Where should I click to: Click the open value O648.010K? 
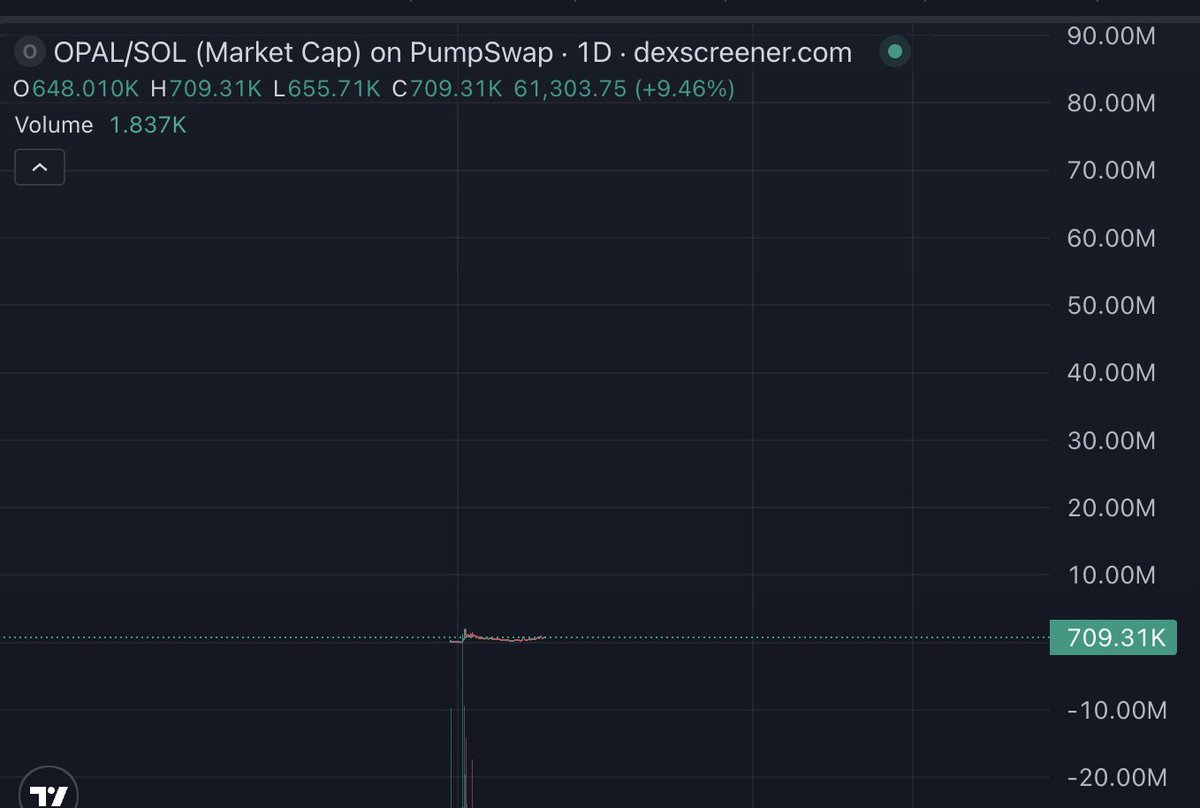click(x=76, y=89)
